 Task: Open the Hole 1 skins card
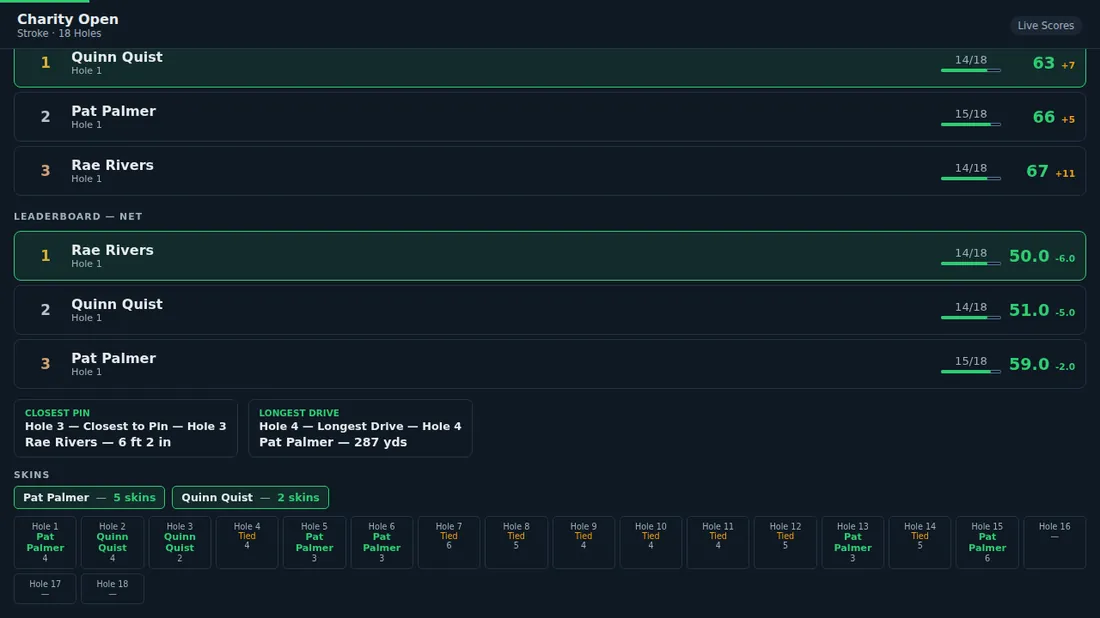(45, 542)
